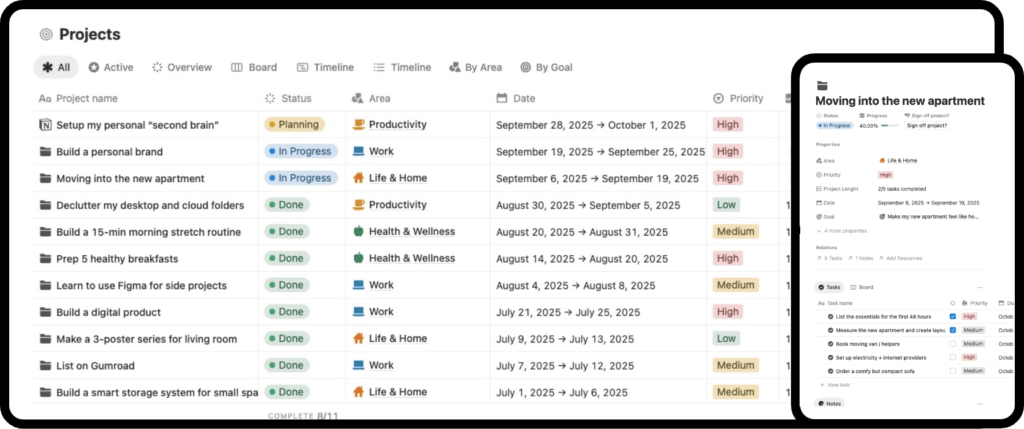The height and width of the screenshot is (429, 1024).
Task: Click check-circle icon of Order a comfy sofa task
Action: [x=831, y=371]
